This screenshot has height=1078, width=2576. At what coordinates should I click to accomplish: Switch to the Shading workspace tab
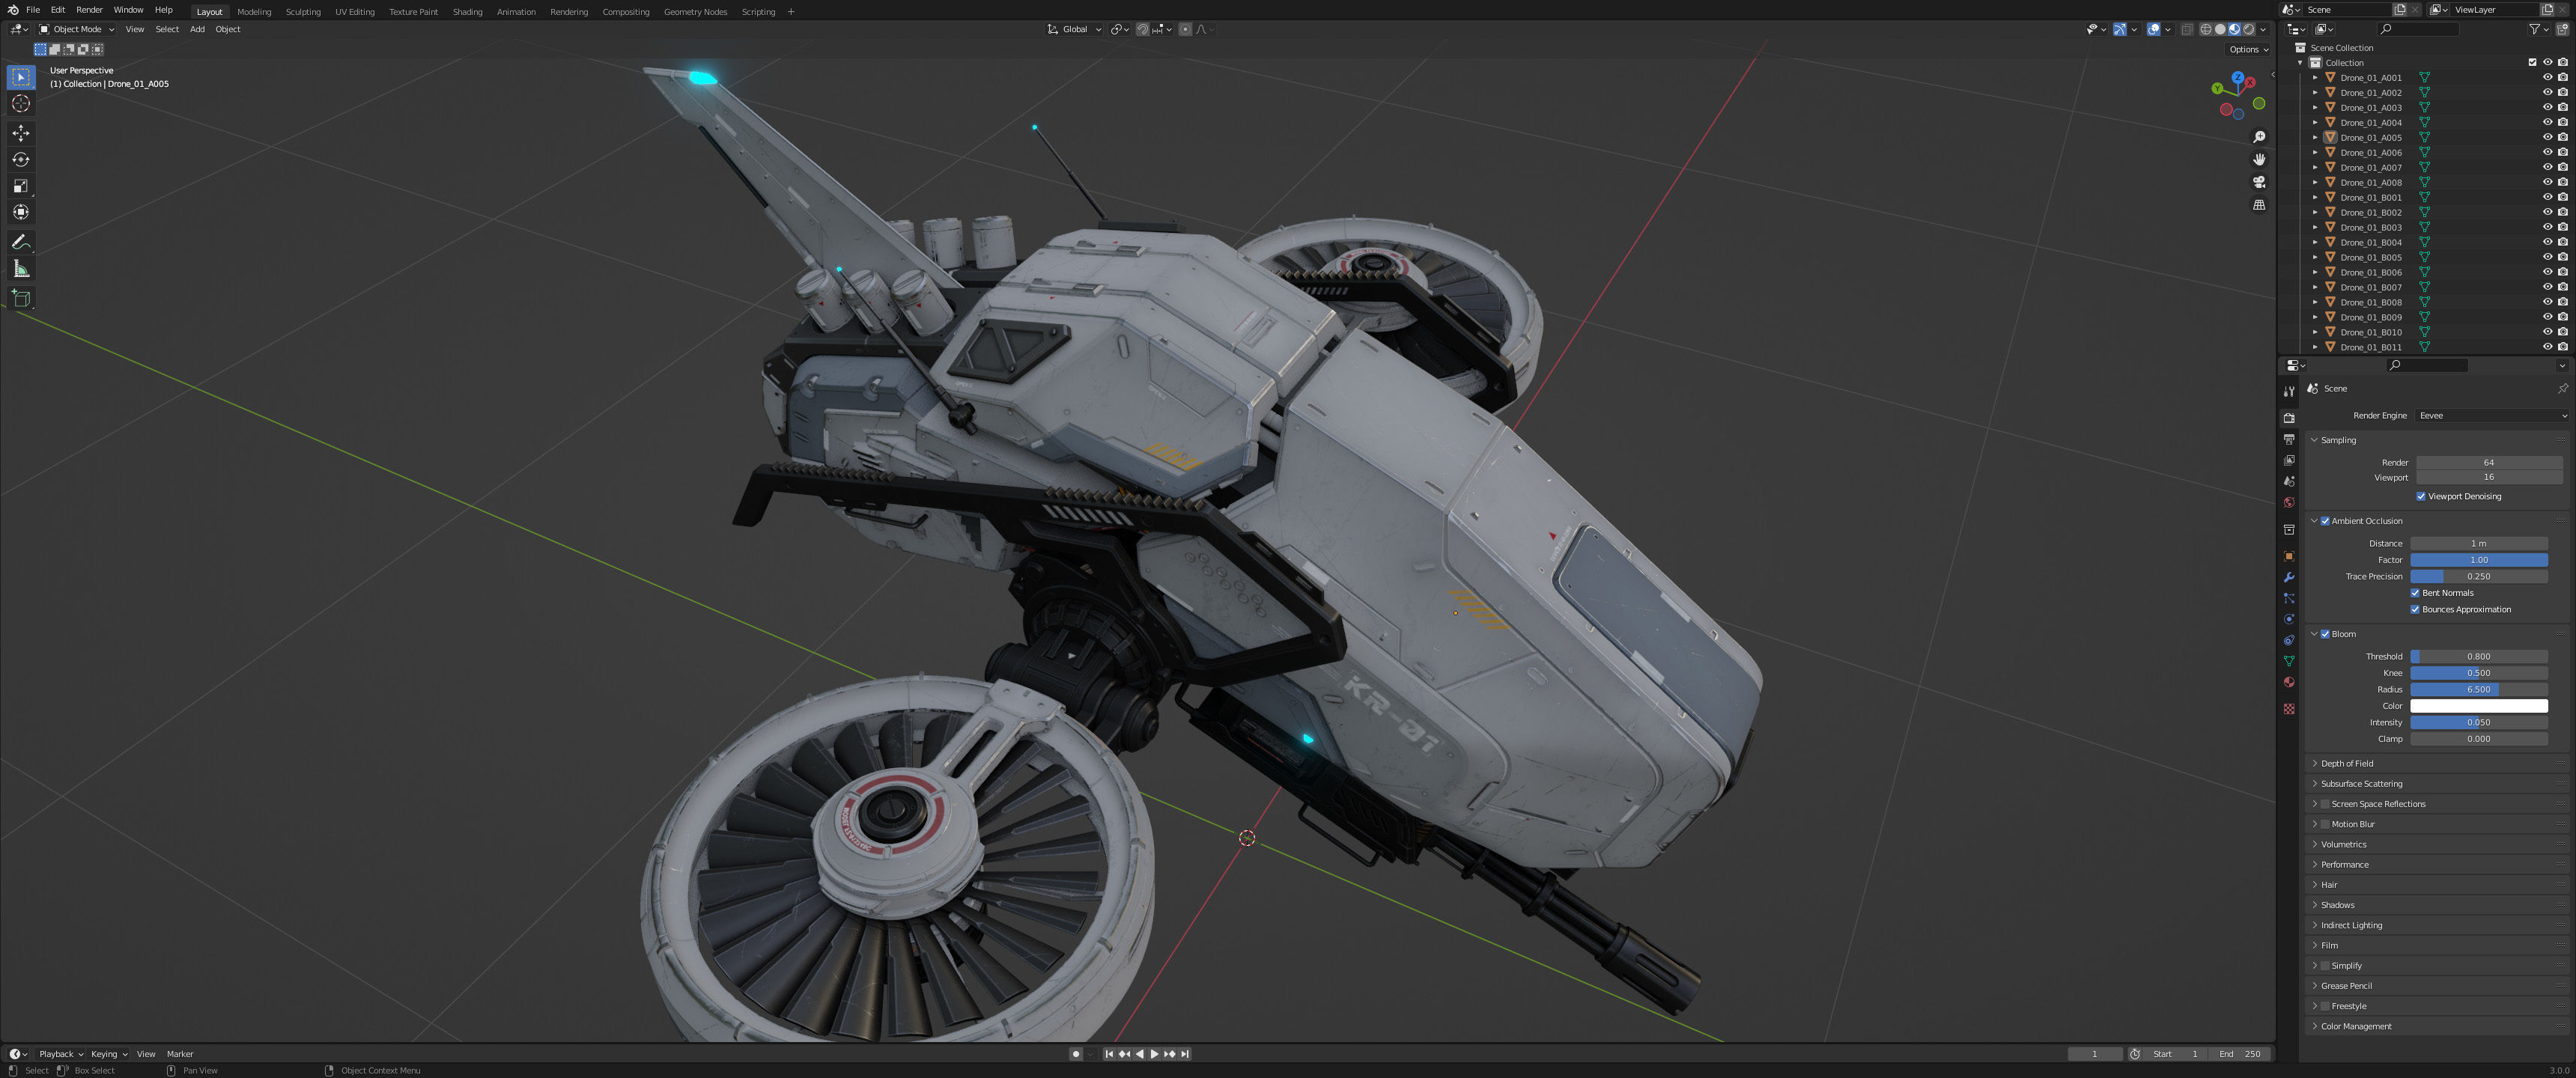tap(467, 12)
